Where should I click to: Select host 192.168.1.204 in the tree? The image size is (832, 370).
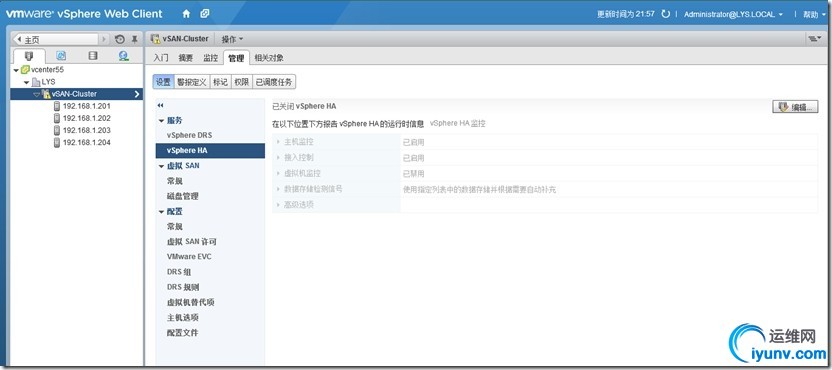click(x=86, y=142)
